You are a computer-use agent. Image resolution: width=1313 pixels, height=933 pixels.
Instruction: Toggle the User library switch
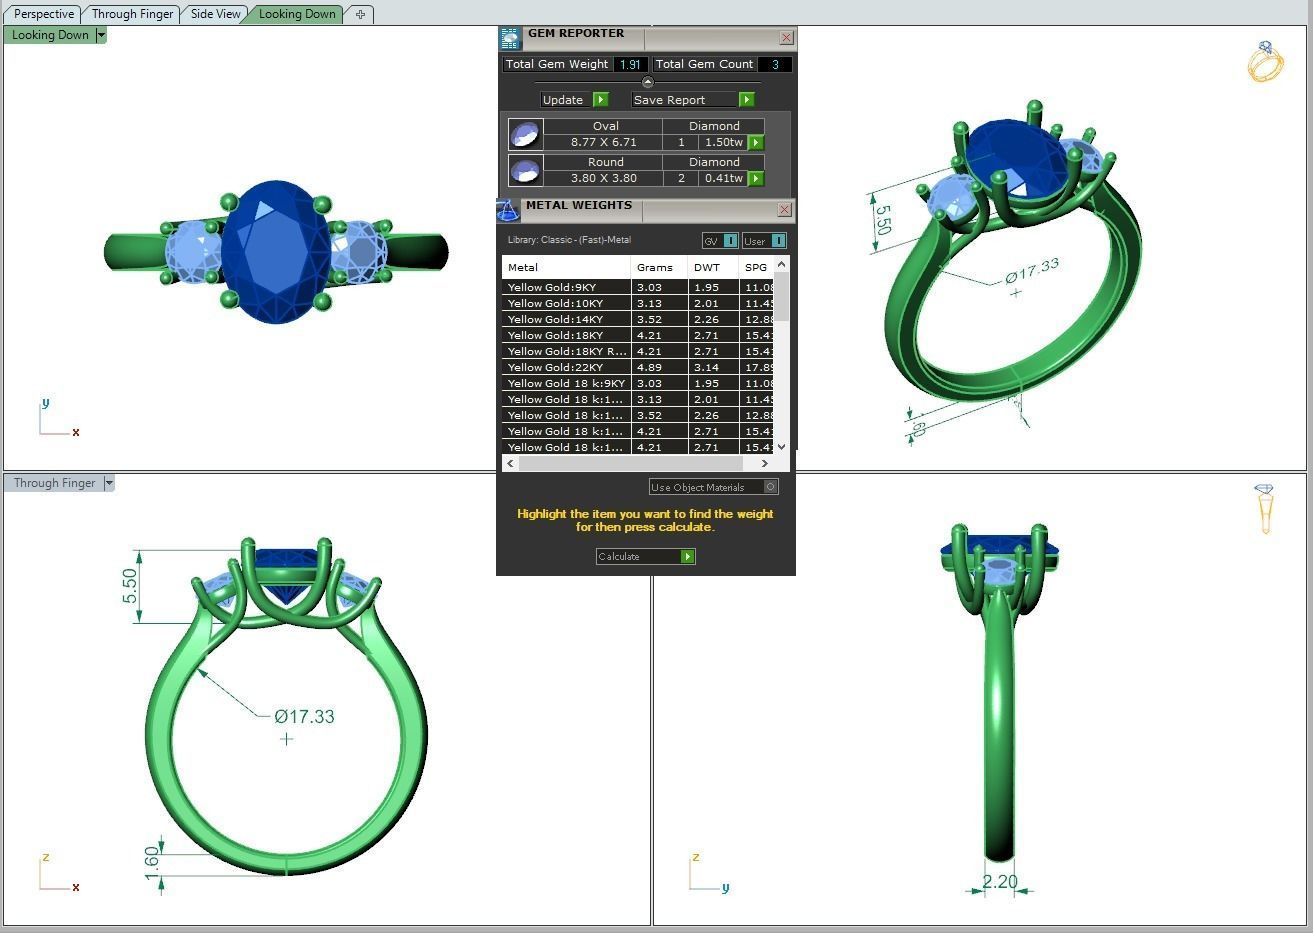765,241
